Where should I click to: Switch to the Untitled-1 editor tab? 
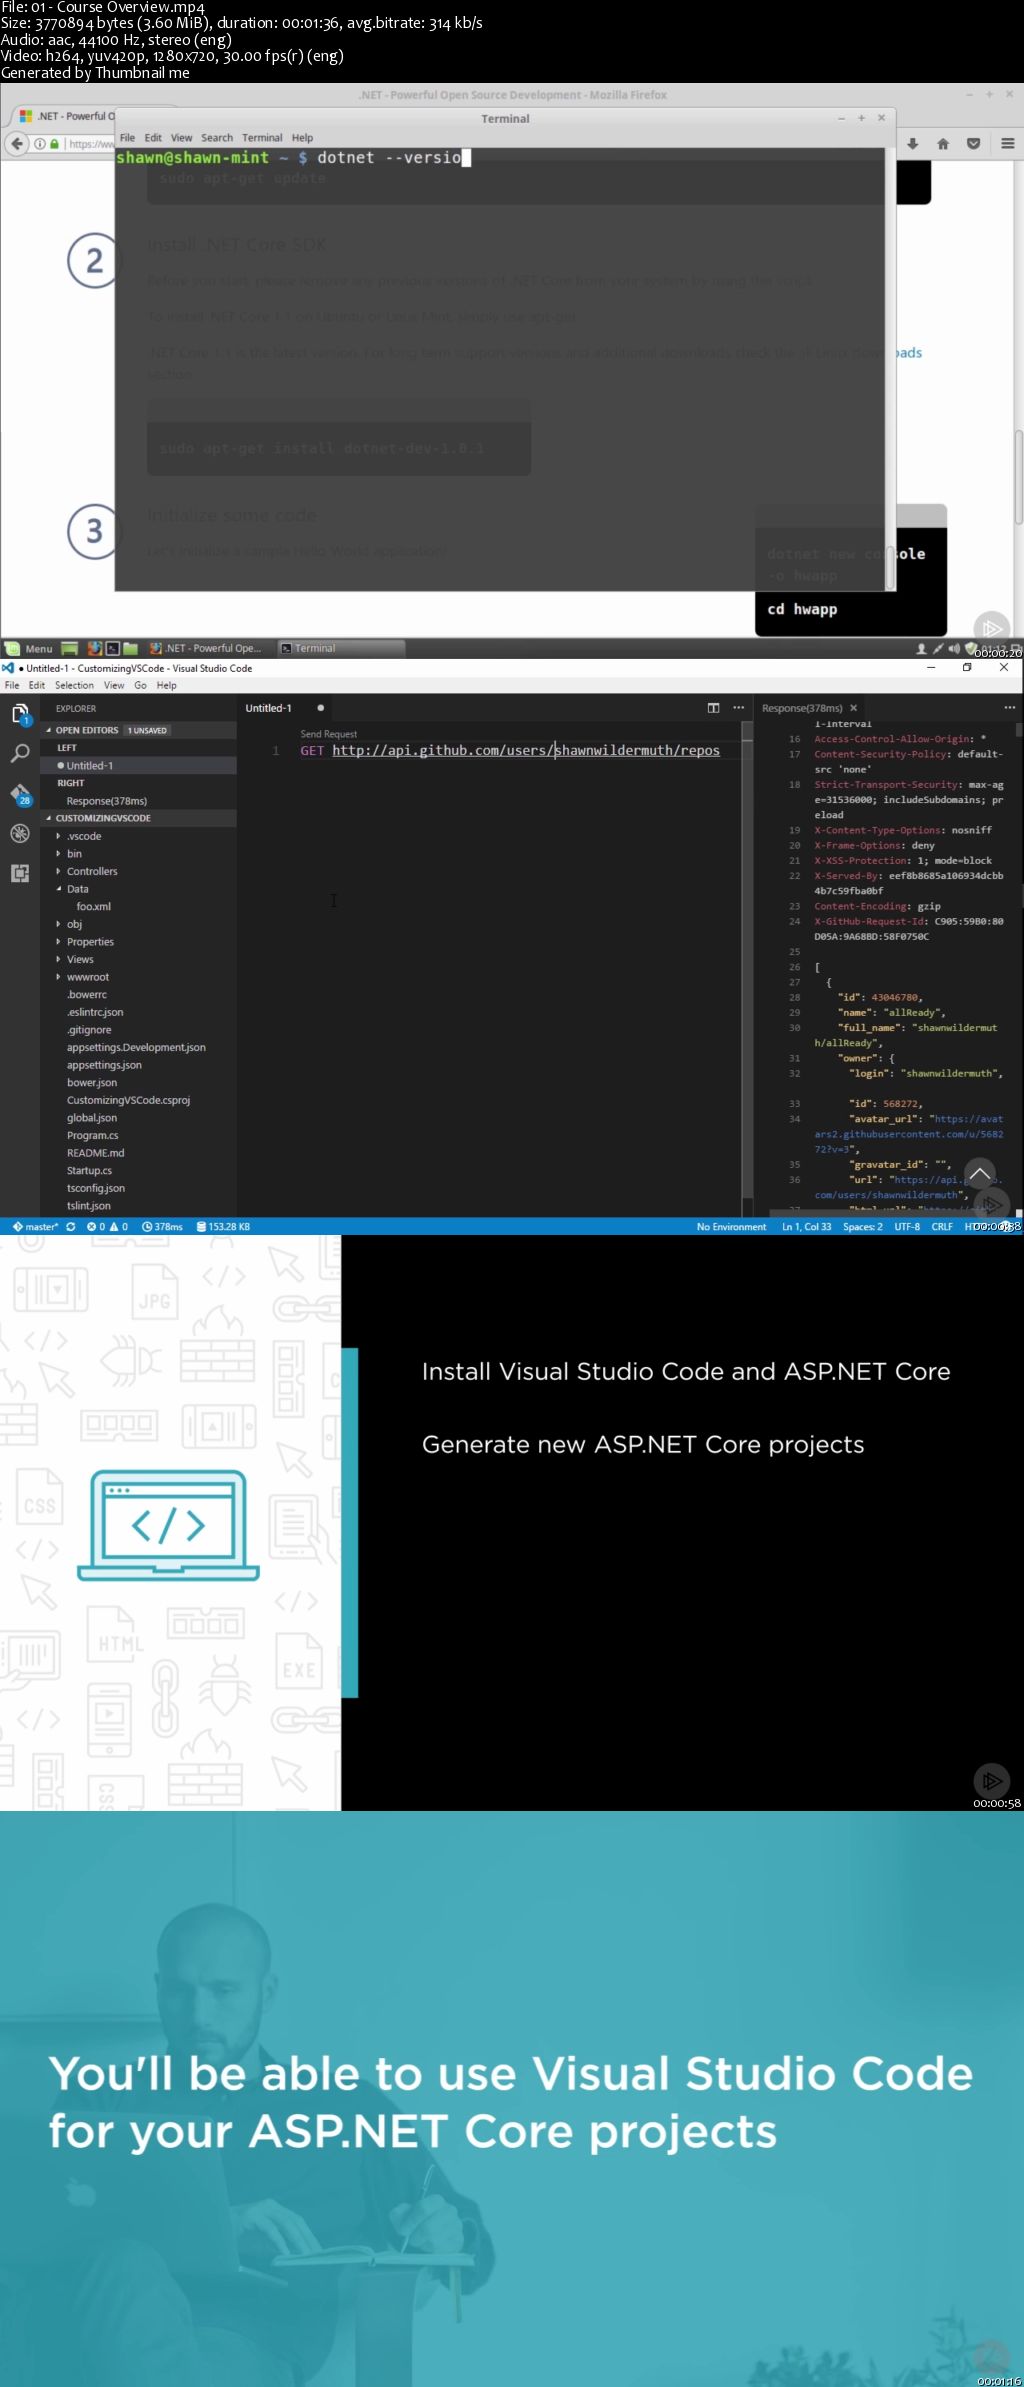[285, 708]
